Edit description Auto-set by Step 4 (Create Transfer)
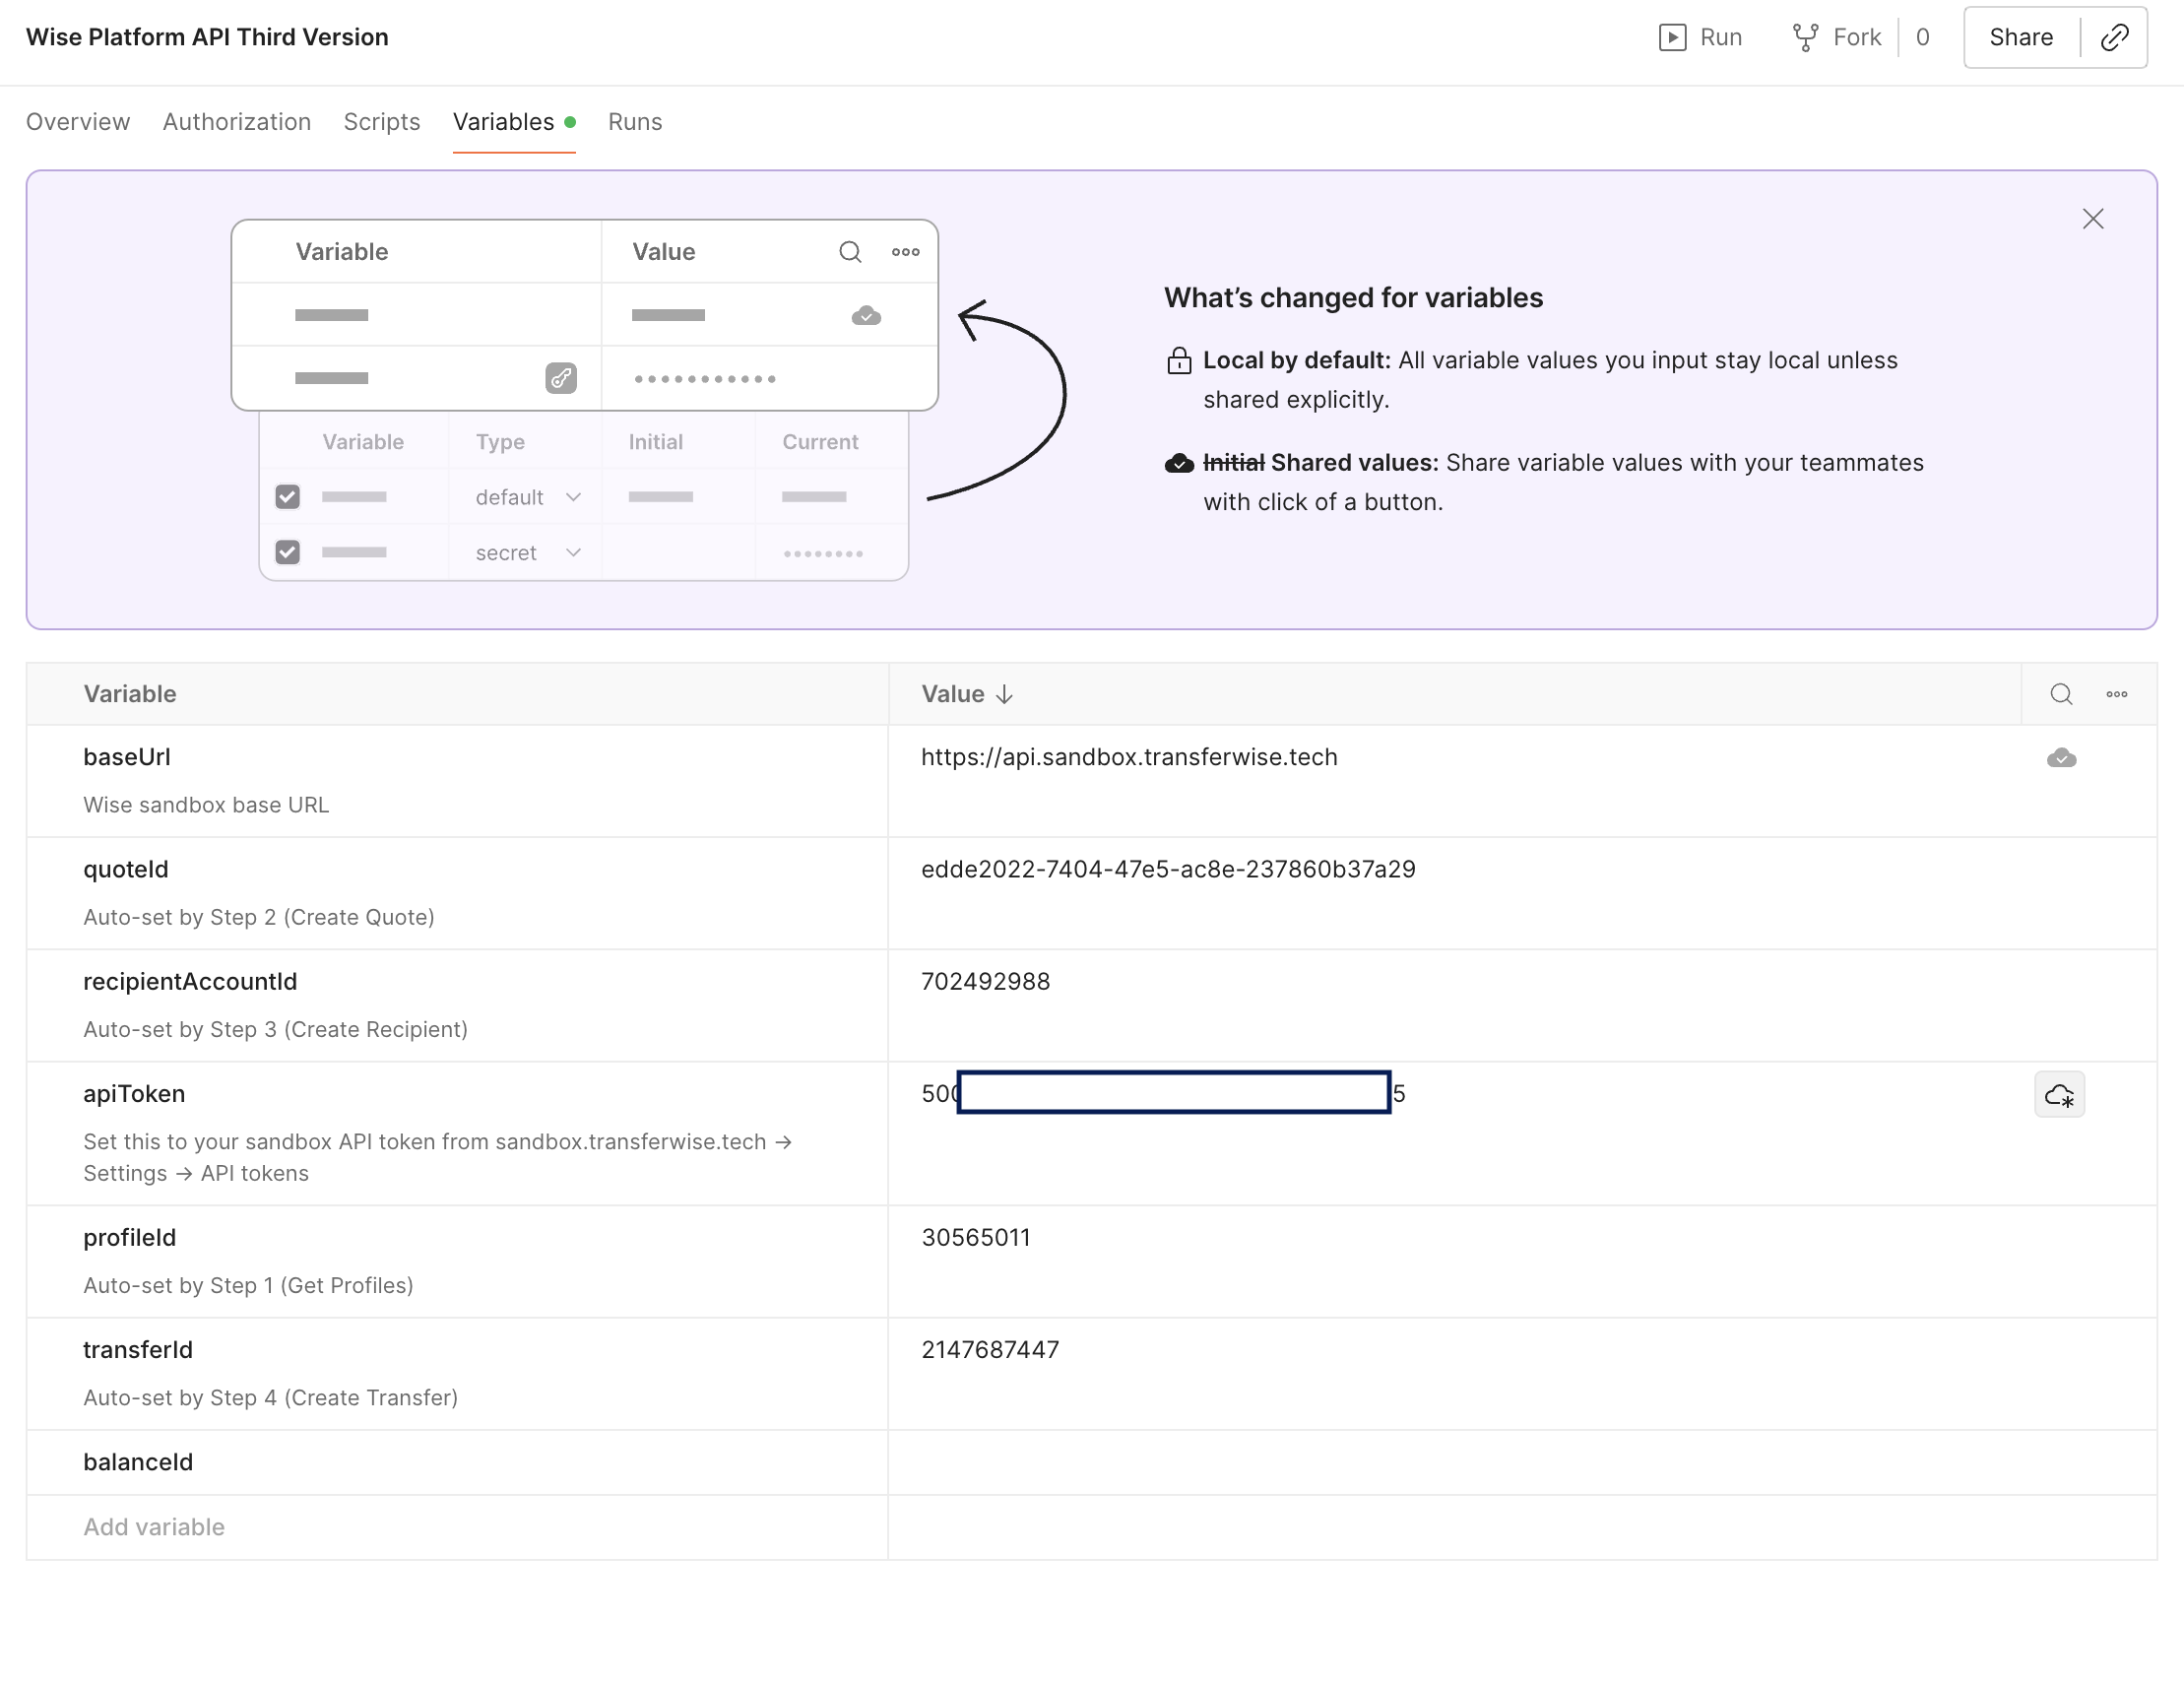The width and height of the screenshot is (2184, 1684). tap(271, 1397)
